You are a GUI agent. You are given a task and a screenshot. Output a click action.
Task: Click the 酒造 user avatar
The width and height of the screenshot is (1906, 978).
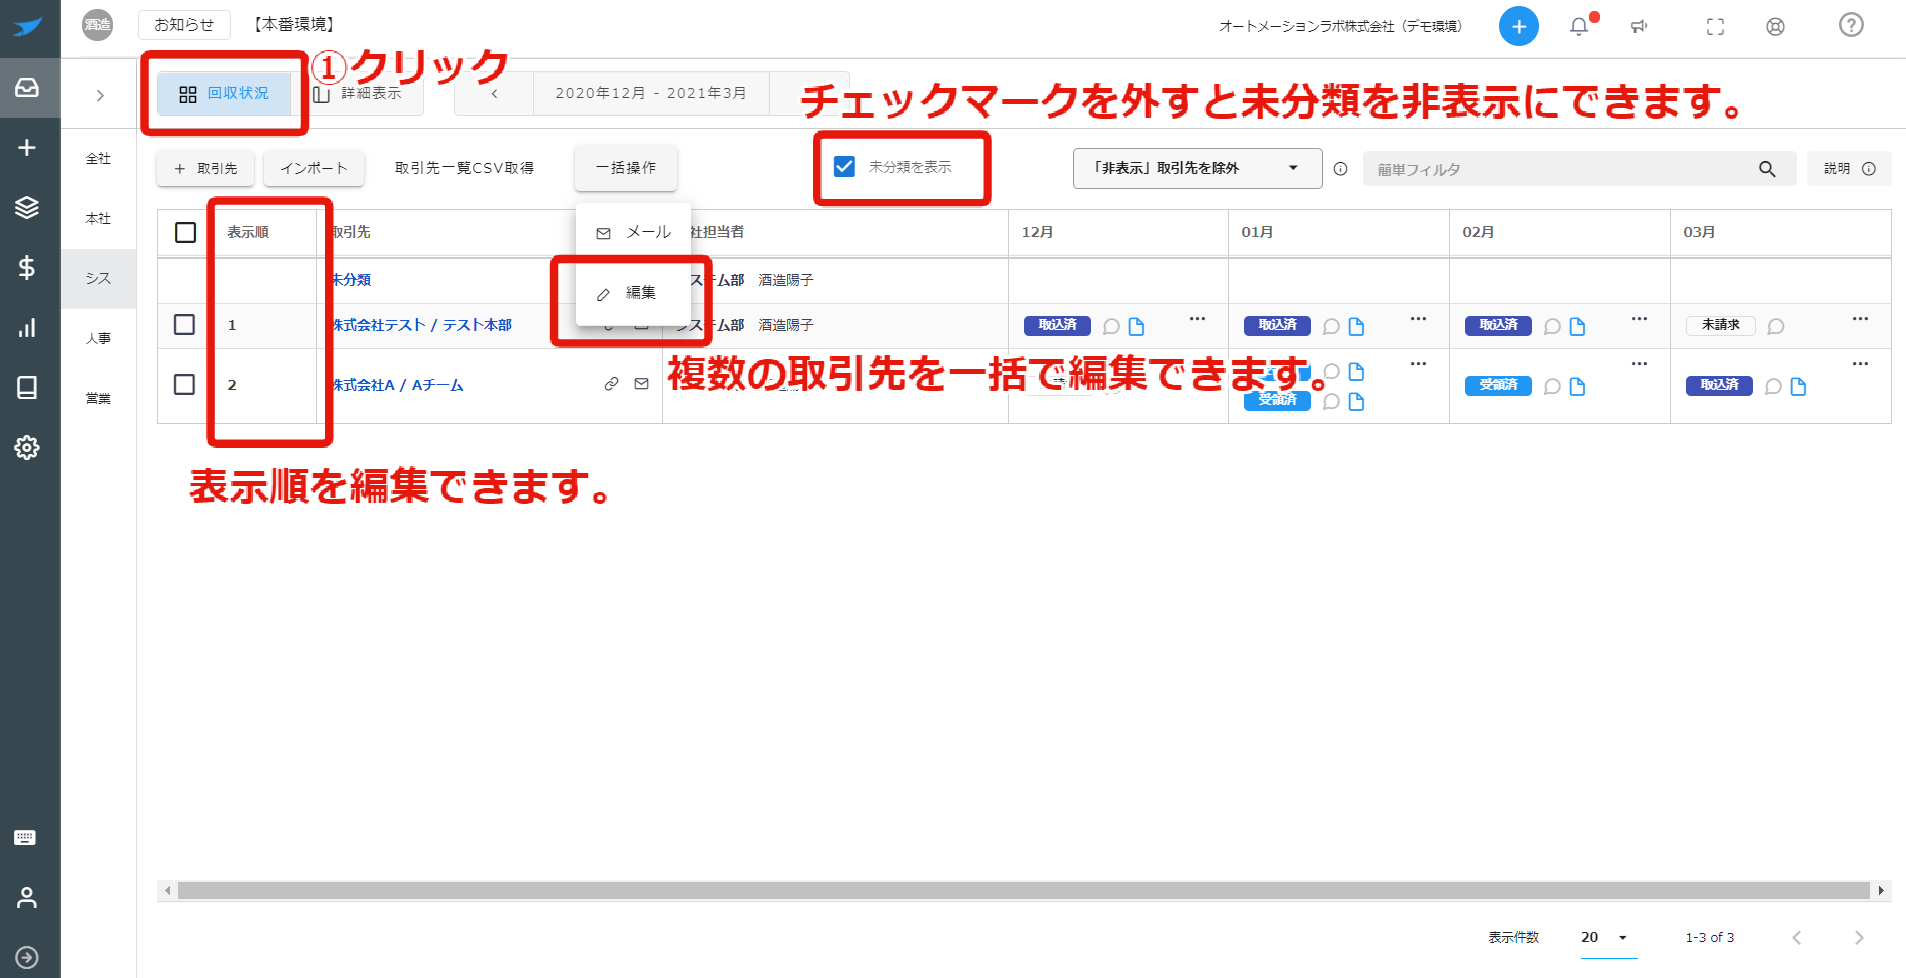97,25
